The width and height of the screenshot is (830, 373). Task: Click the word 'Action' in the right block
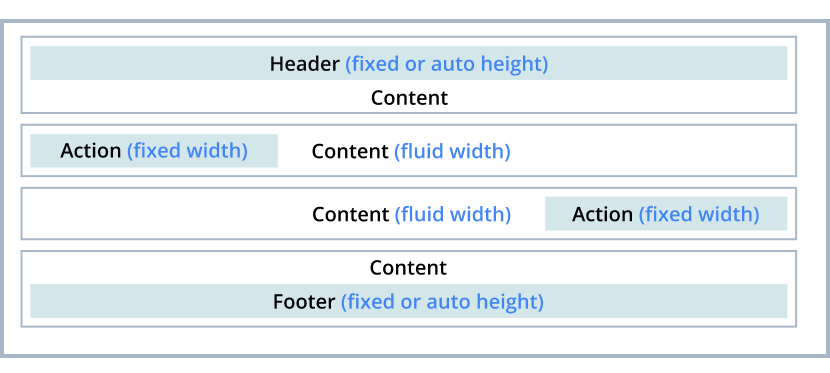[602, 215]
